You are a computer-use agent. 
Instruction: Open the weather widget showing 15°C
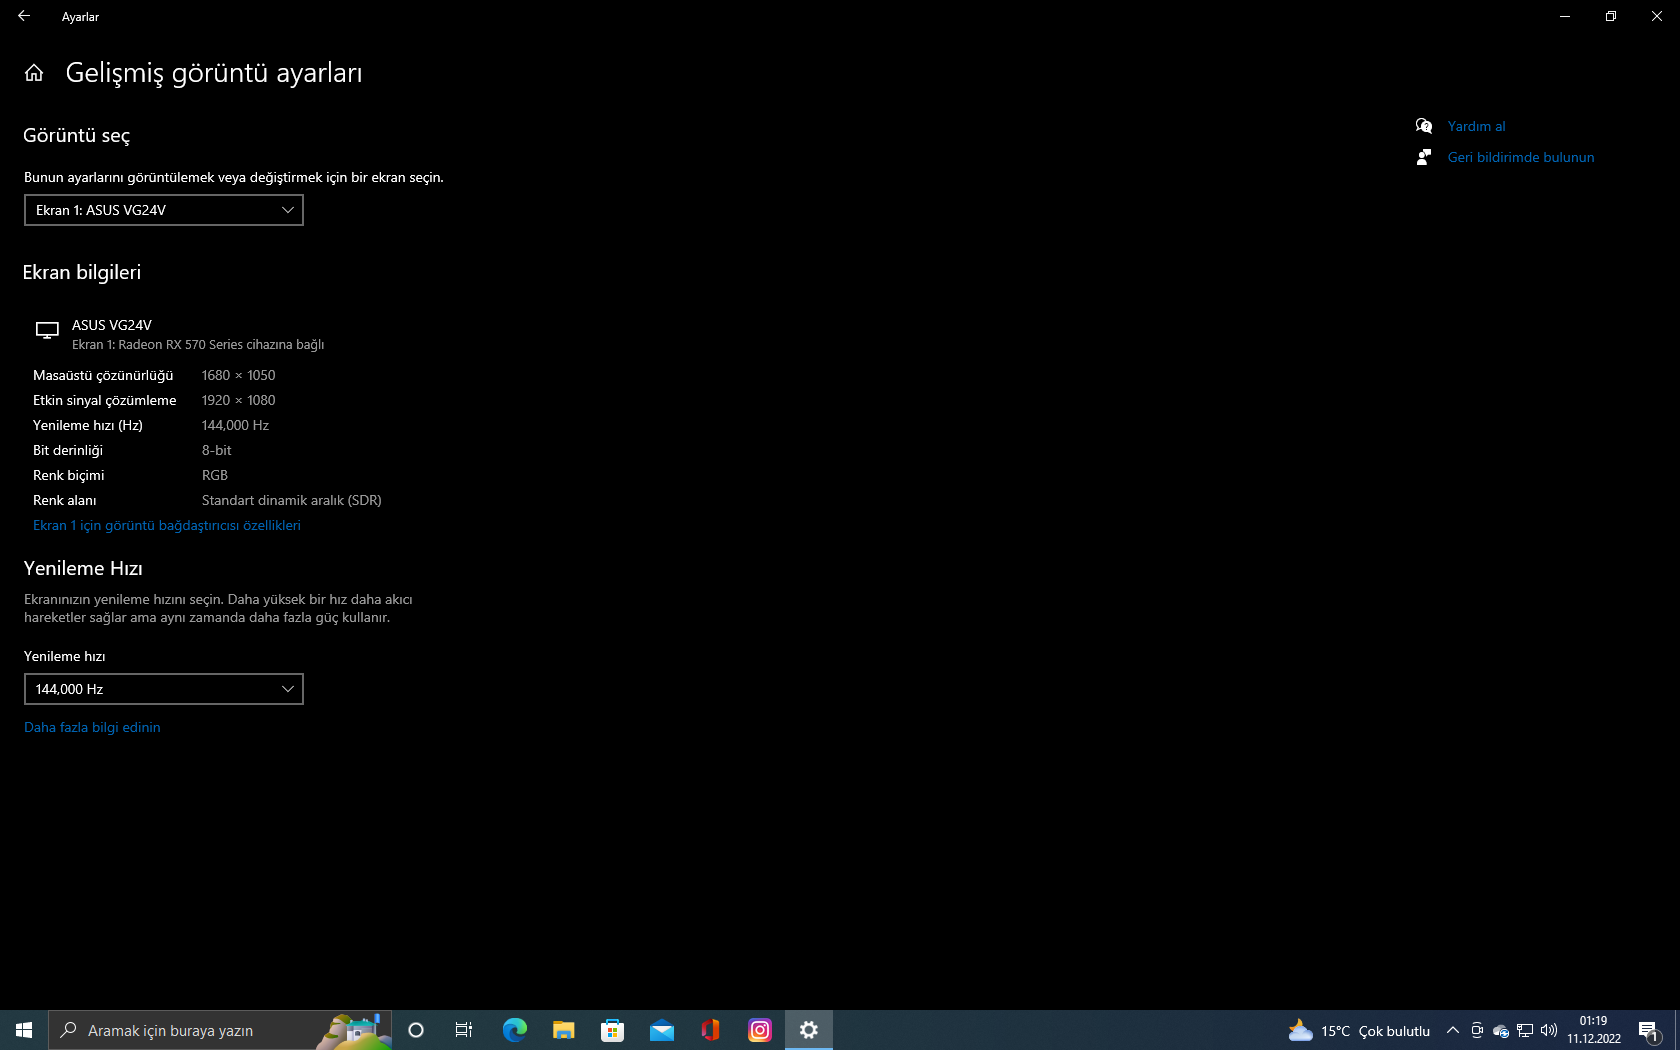[1359, 1030]
